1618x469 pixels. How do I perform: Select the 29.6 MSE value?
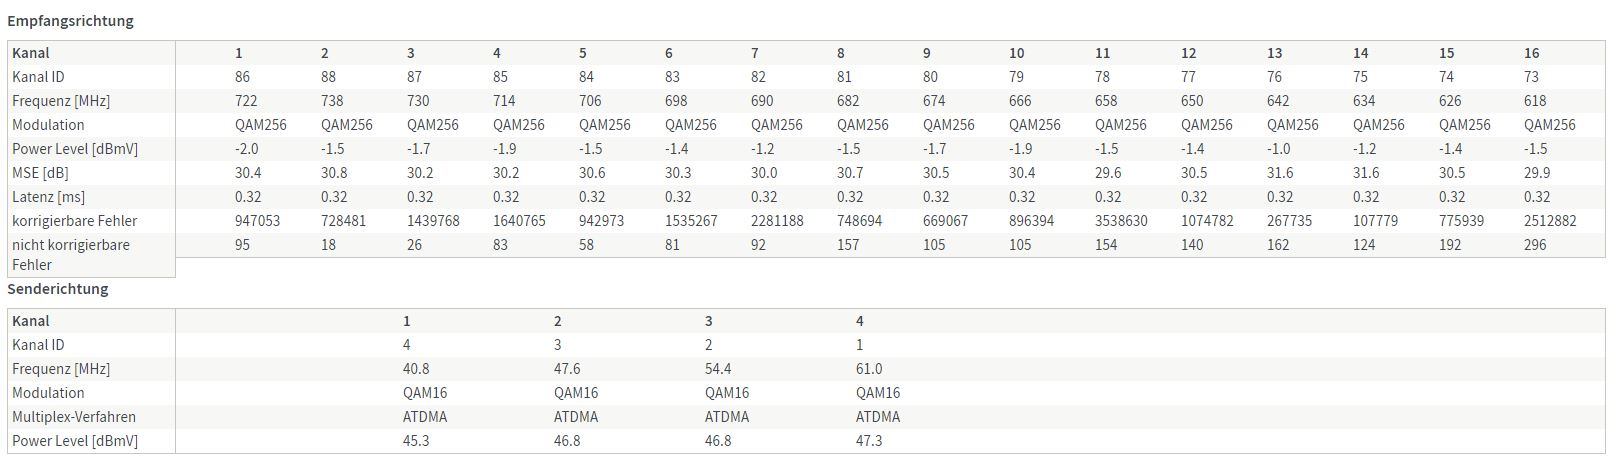click(x=1108, y=173)
